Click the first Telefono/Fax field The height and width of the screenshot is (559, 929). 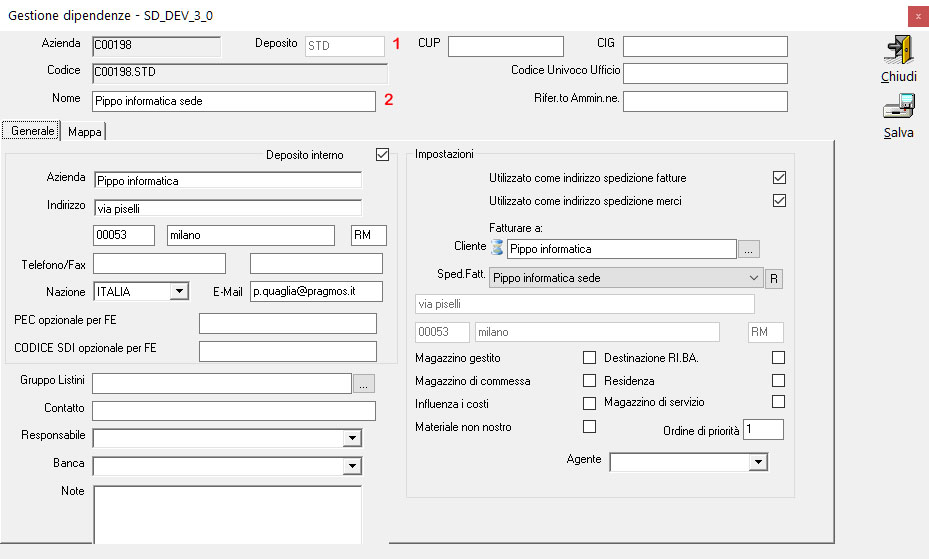point(159,264)
